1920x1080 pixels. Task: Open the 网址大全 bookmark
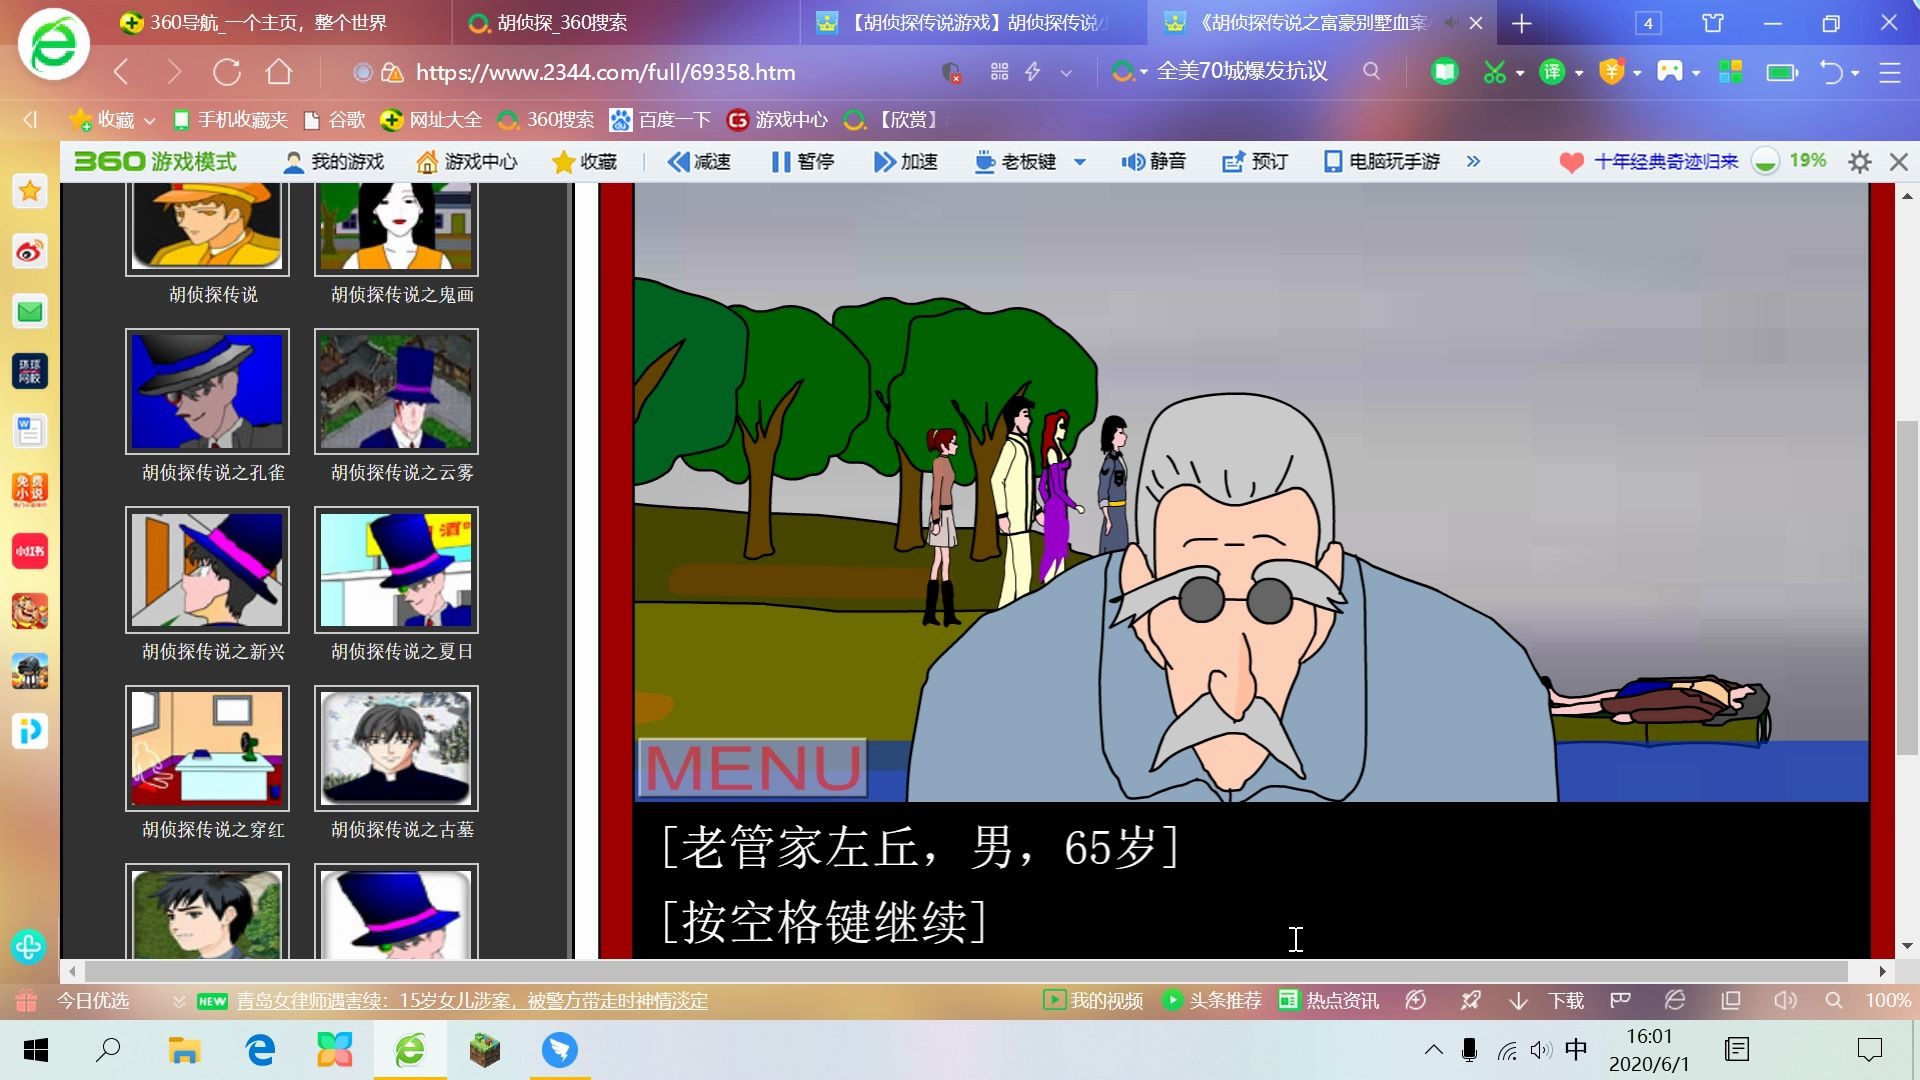(x=431, y=120)
